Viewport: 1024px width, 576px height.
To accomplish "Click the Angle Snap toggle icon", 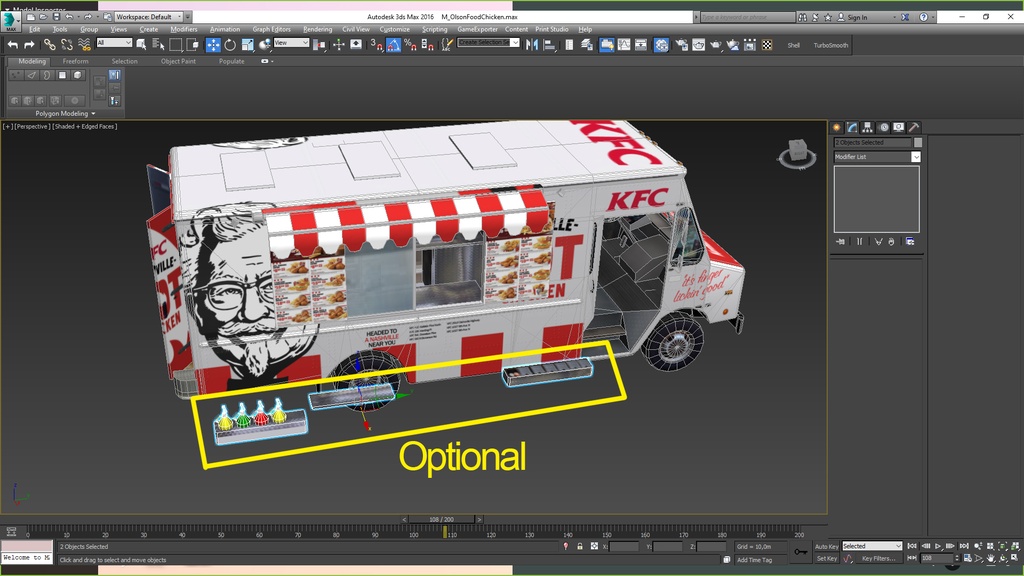I will coord(393,45).
